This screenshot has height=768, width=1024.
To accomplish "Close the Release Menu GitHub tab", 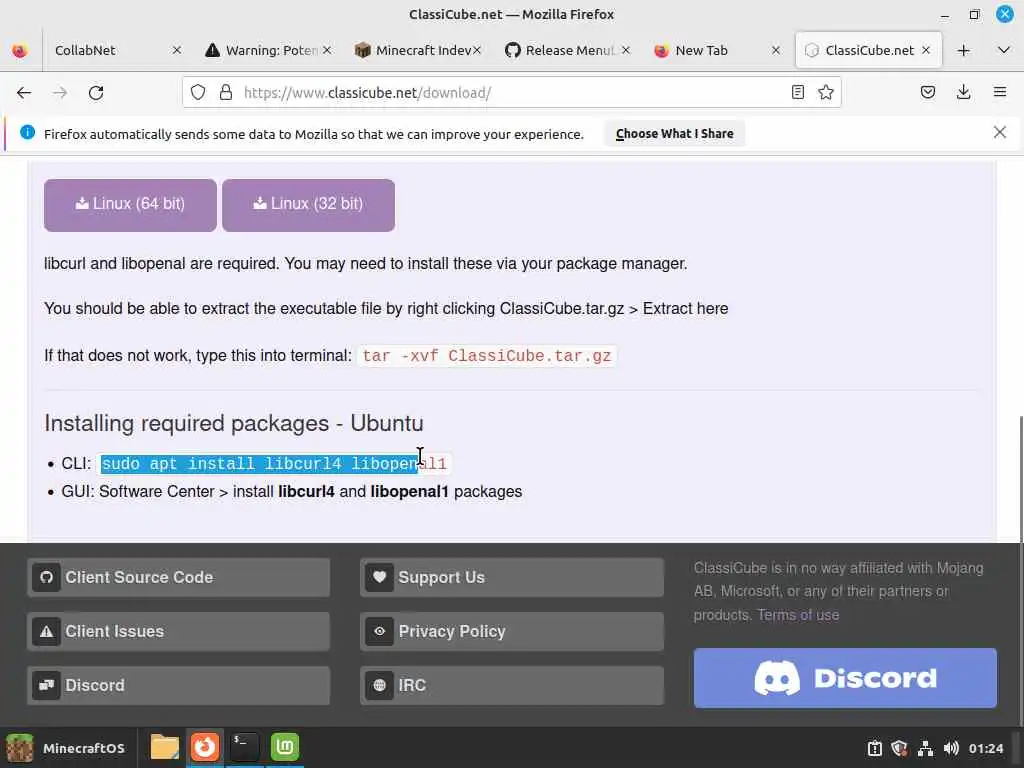I will tap(626, 50).
